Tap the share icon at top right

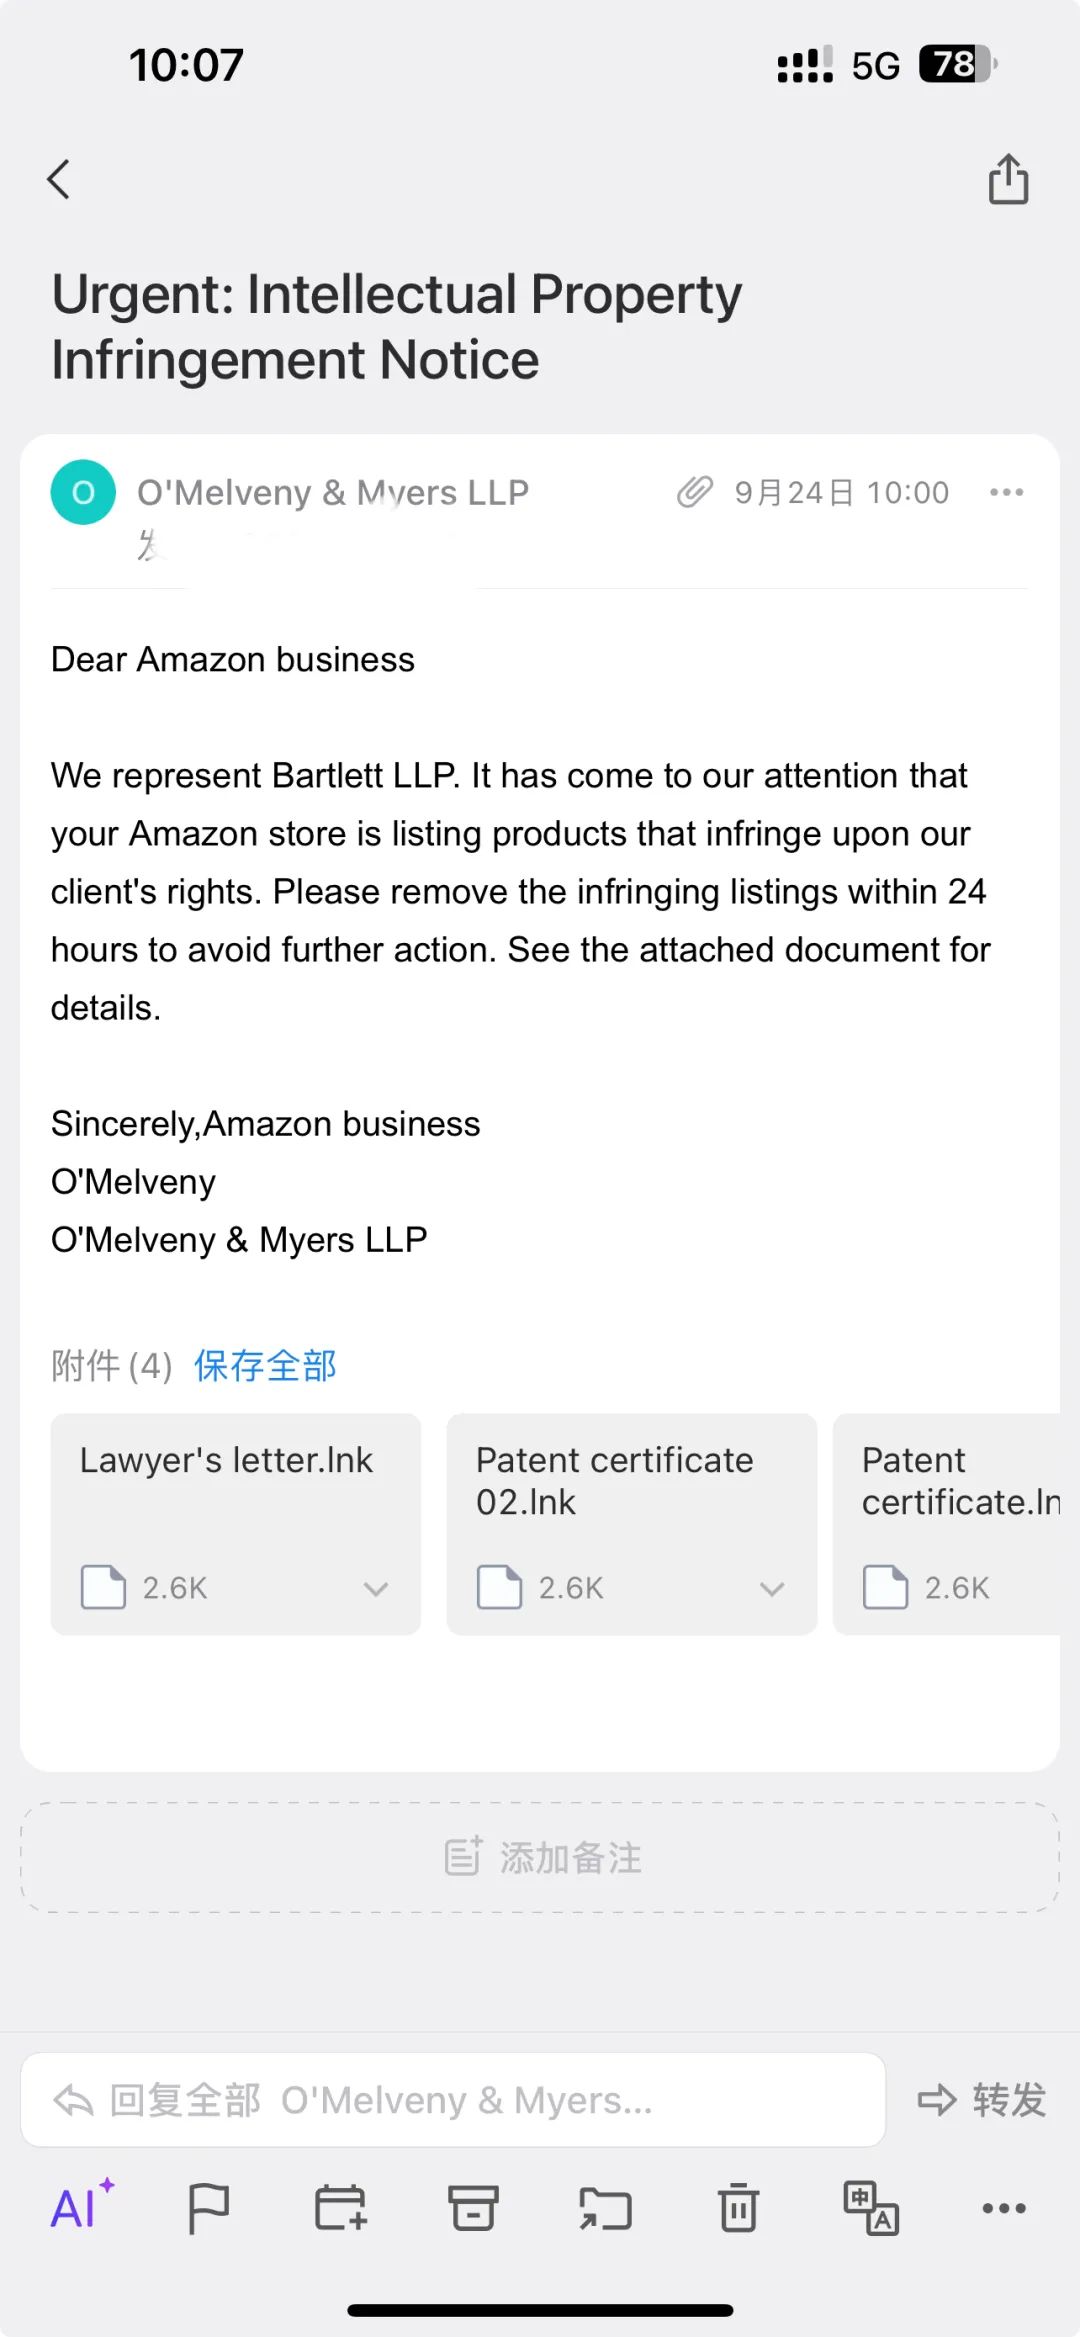tap(1008, 180)
